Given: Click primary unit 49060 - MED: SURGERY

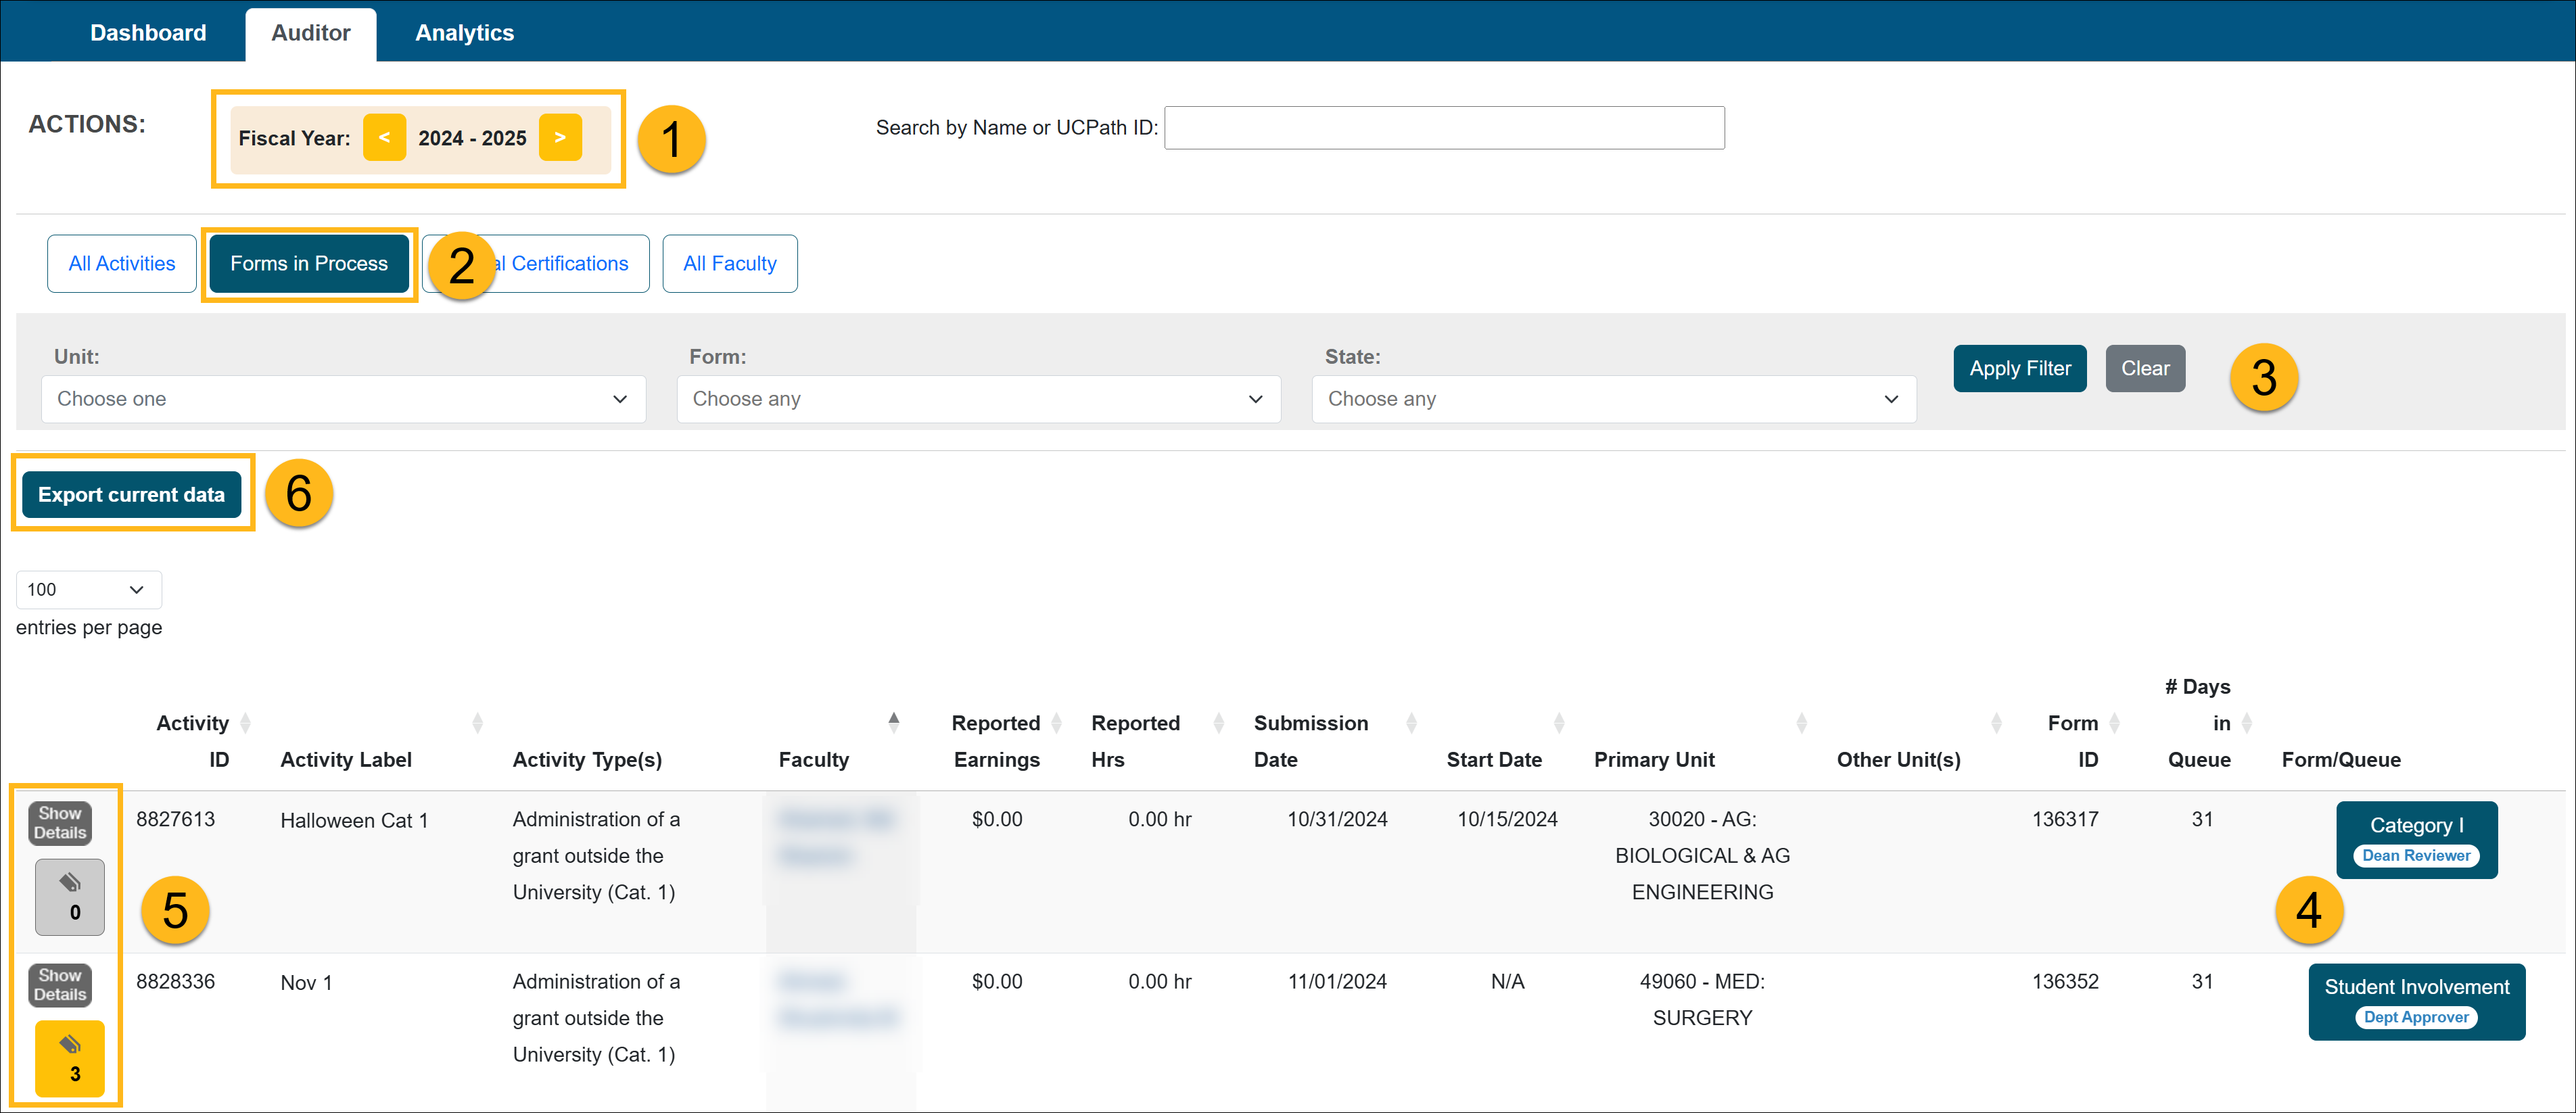Looking at the screenshot, I should [x=1702, y=999].
